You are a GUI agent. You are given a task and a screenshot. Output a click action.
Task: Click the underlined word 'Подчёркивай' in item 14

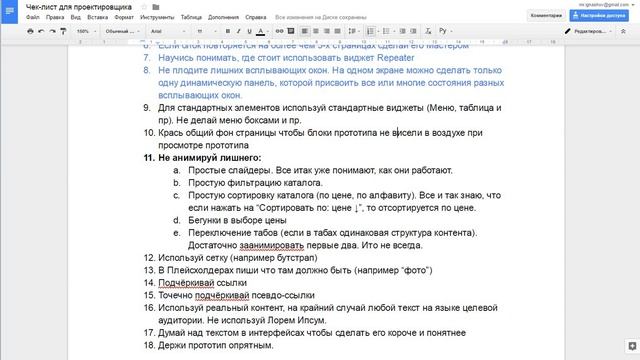[x=186, y=282]
